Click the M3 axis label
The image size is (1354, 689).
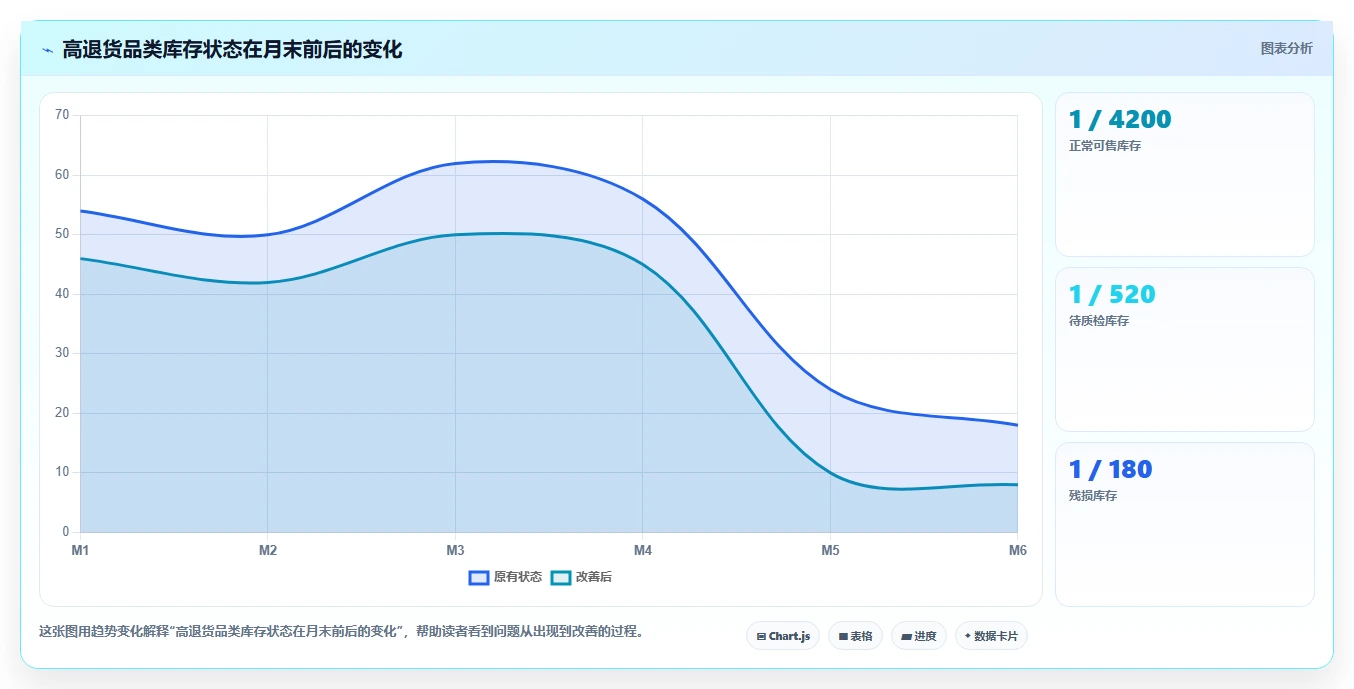(455, 550)
